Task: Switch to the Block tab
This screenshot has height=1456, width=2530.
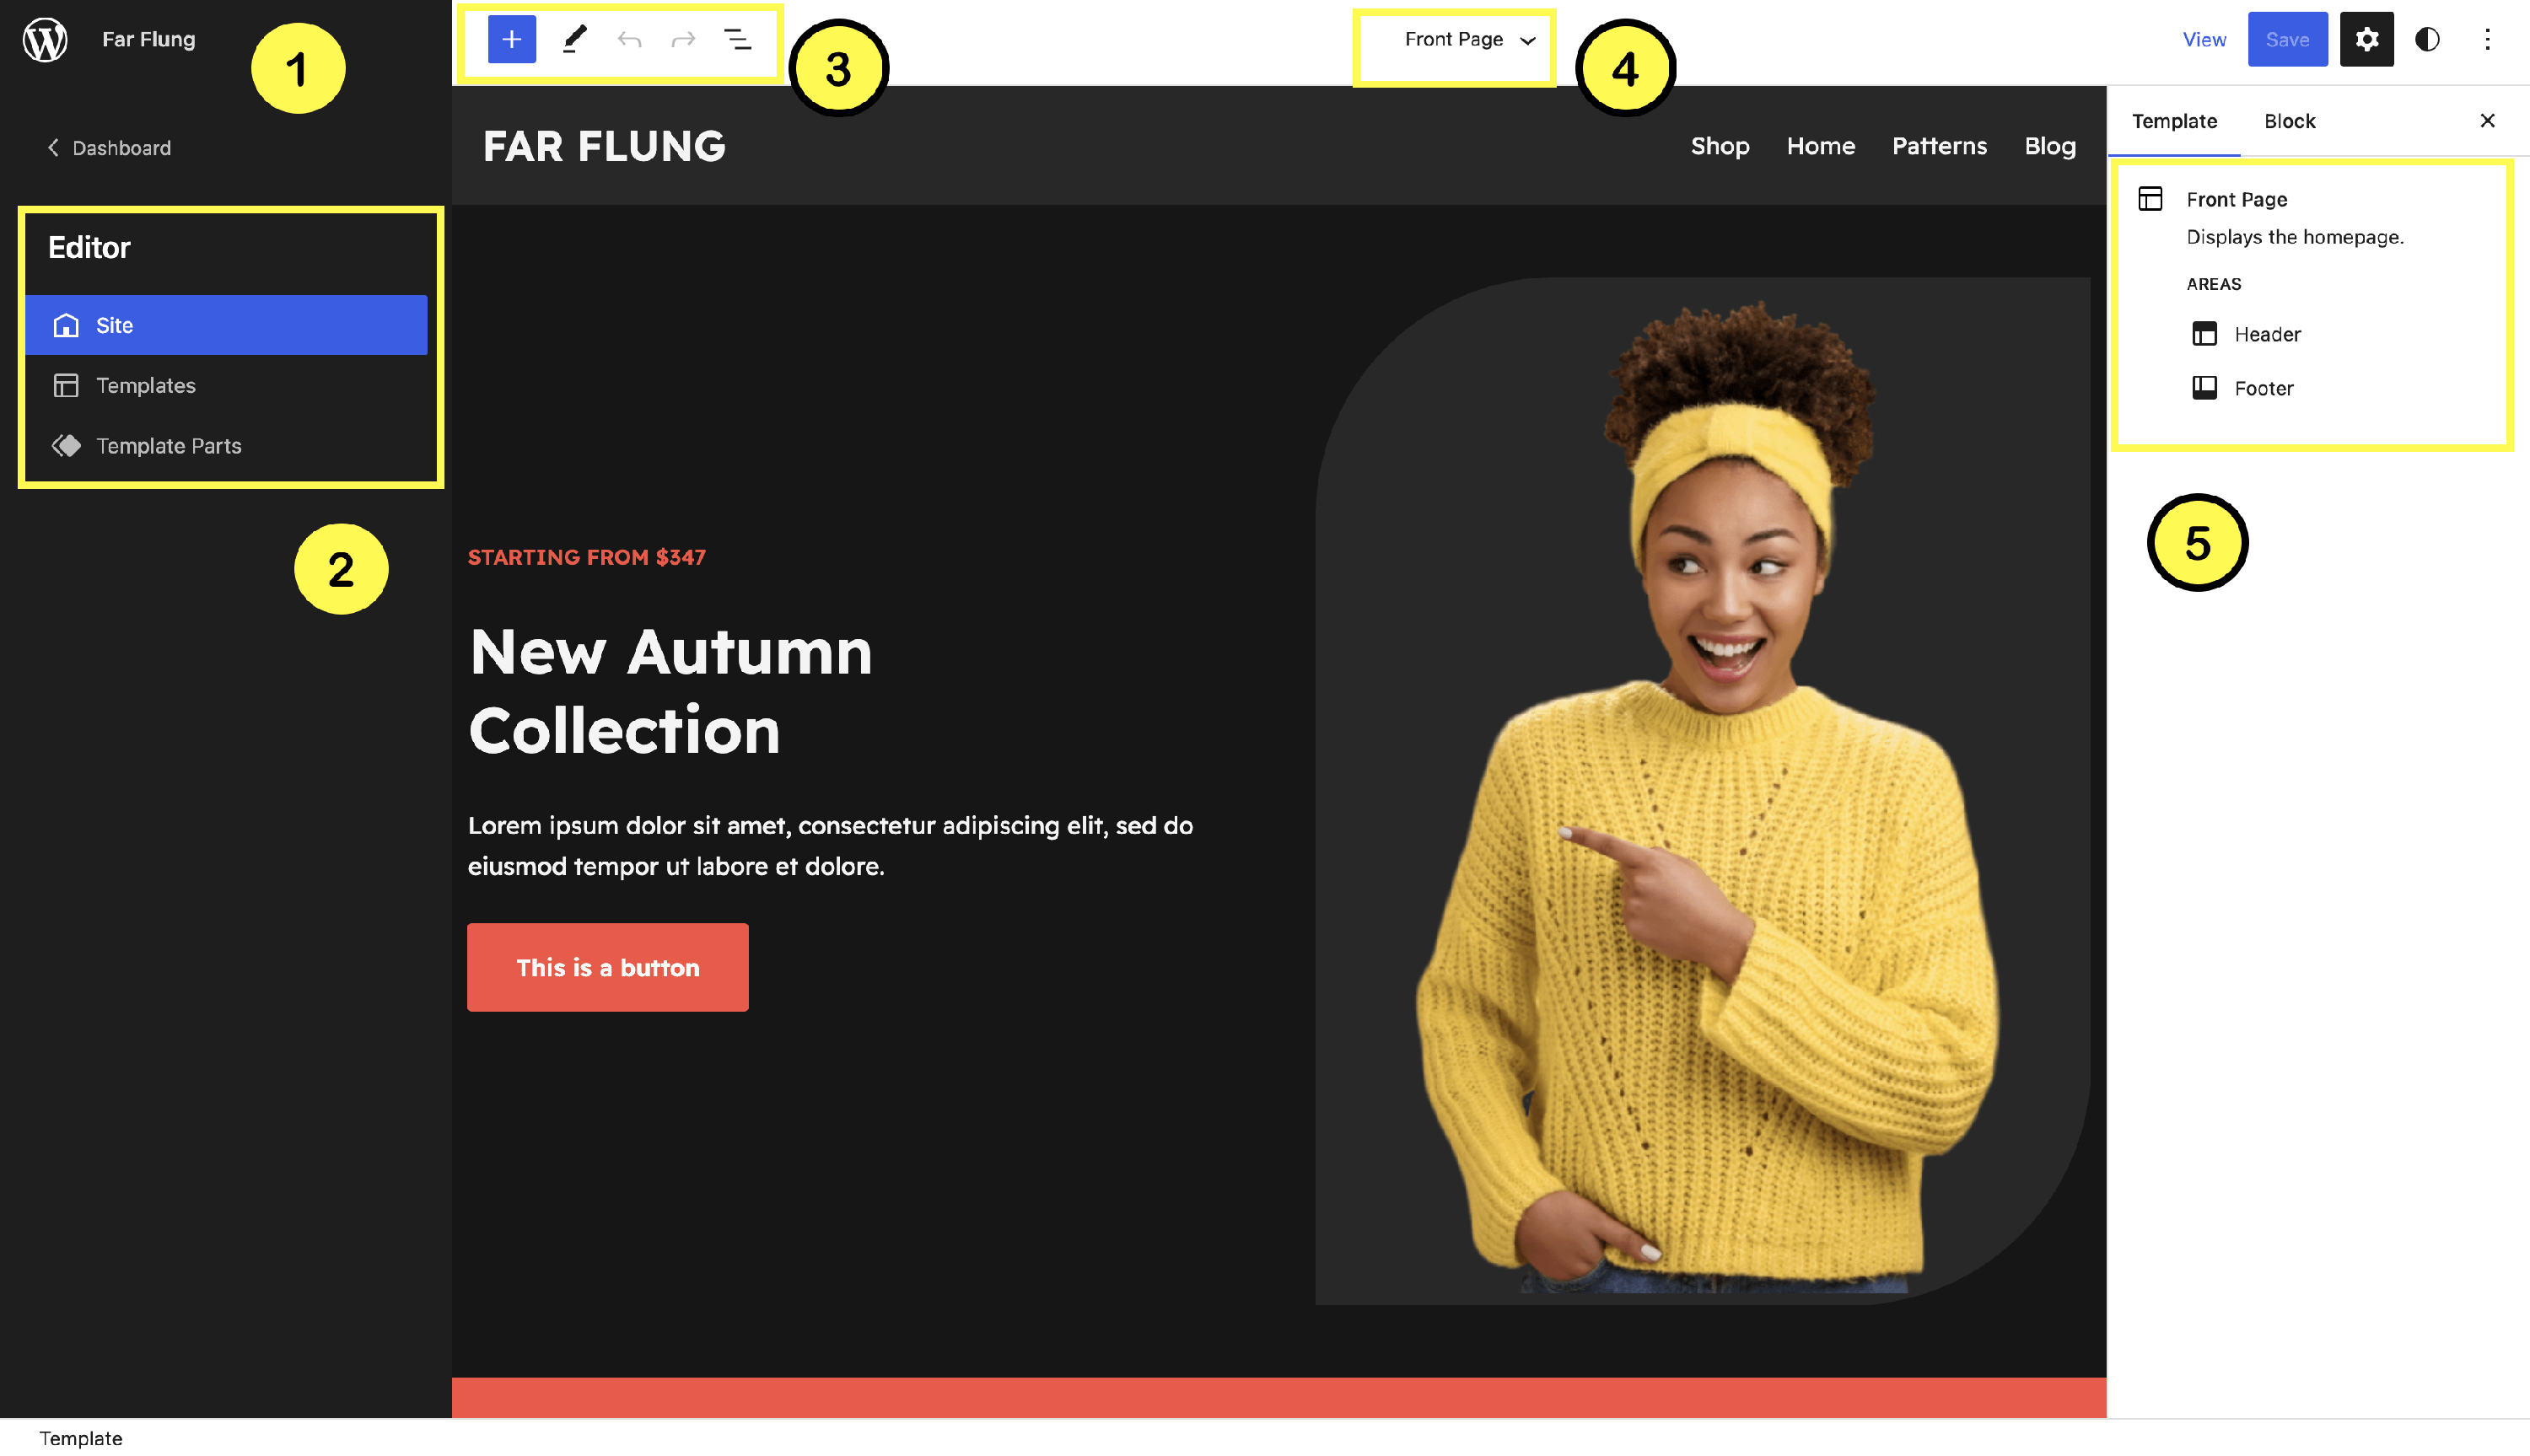Action: (2289, 121)
